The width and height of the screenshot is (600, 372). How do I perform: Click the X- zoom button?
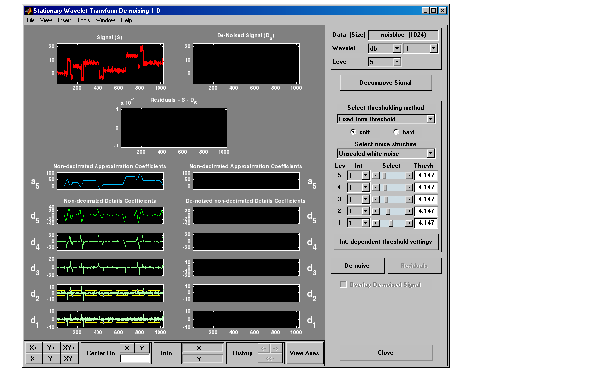coord(33,359)
